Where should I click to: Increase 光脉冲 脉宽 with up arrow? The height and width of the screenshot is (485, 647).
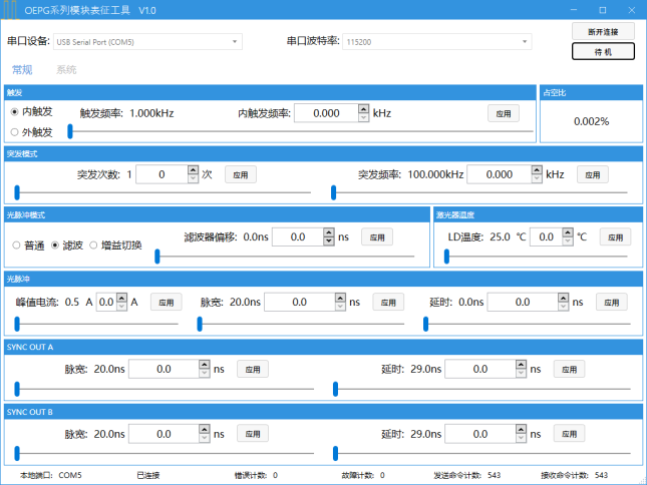340,298
